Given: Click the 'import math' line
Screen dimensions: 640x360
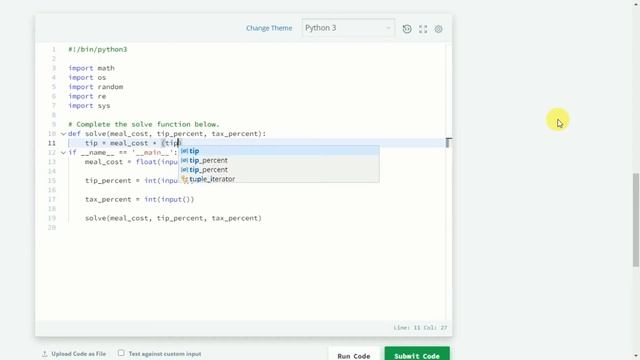Looking at the screenshot, I should point(91,68).
